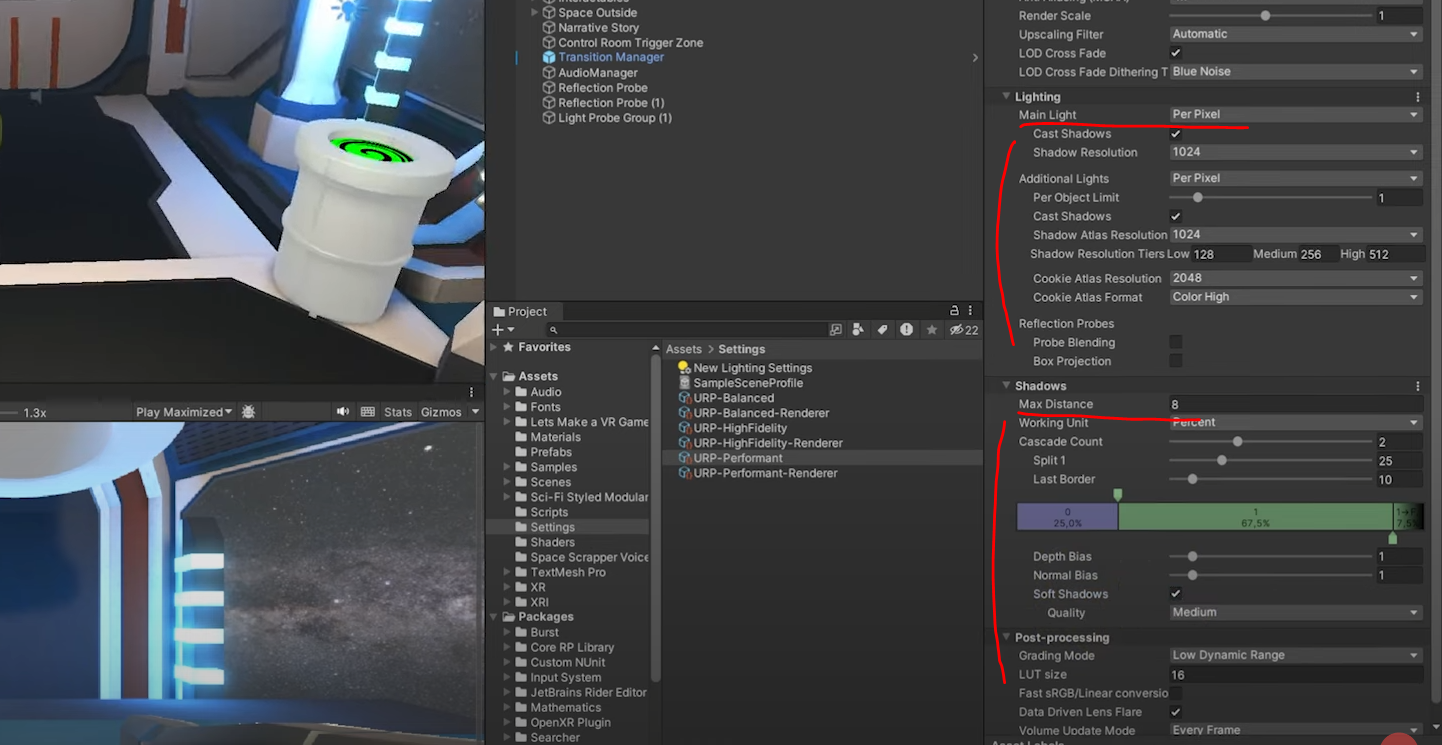Open the Project panel three-dot menu
Screen dimensions: 1442x745
(970, 311)
